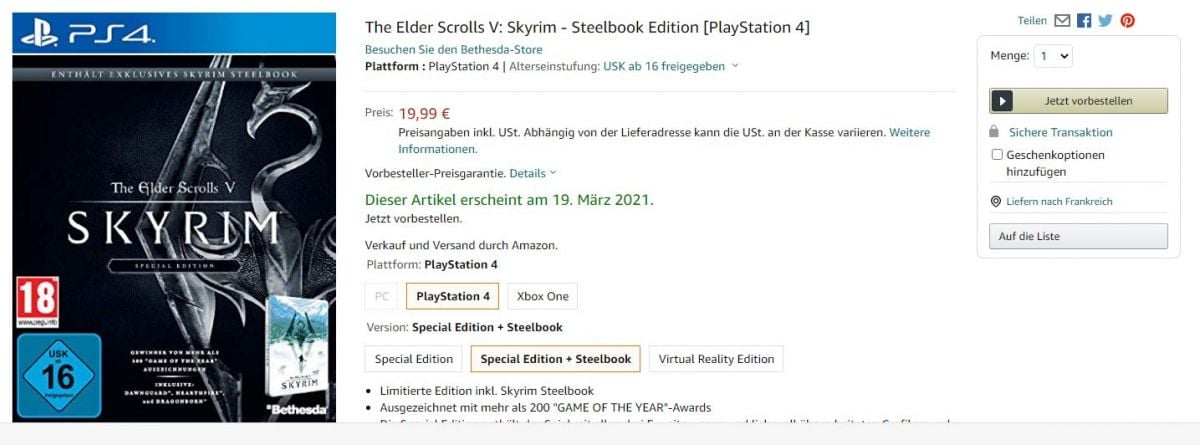Open the Menge quantity dropdown
This screenshot has width=1200, height=445.
[1053, 56]
